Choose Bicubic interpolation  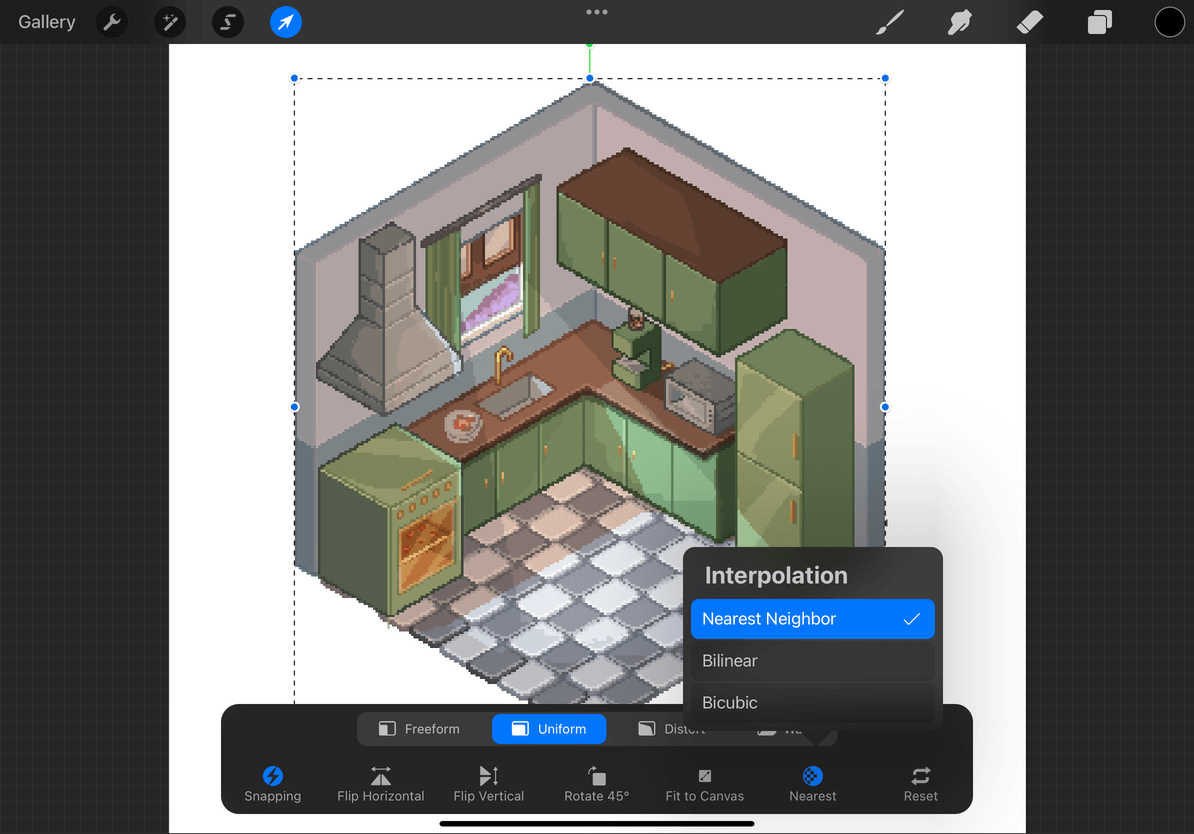(x=812, y=702)
